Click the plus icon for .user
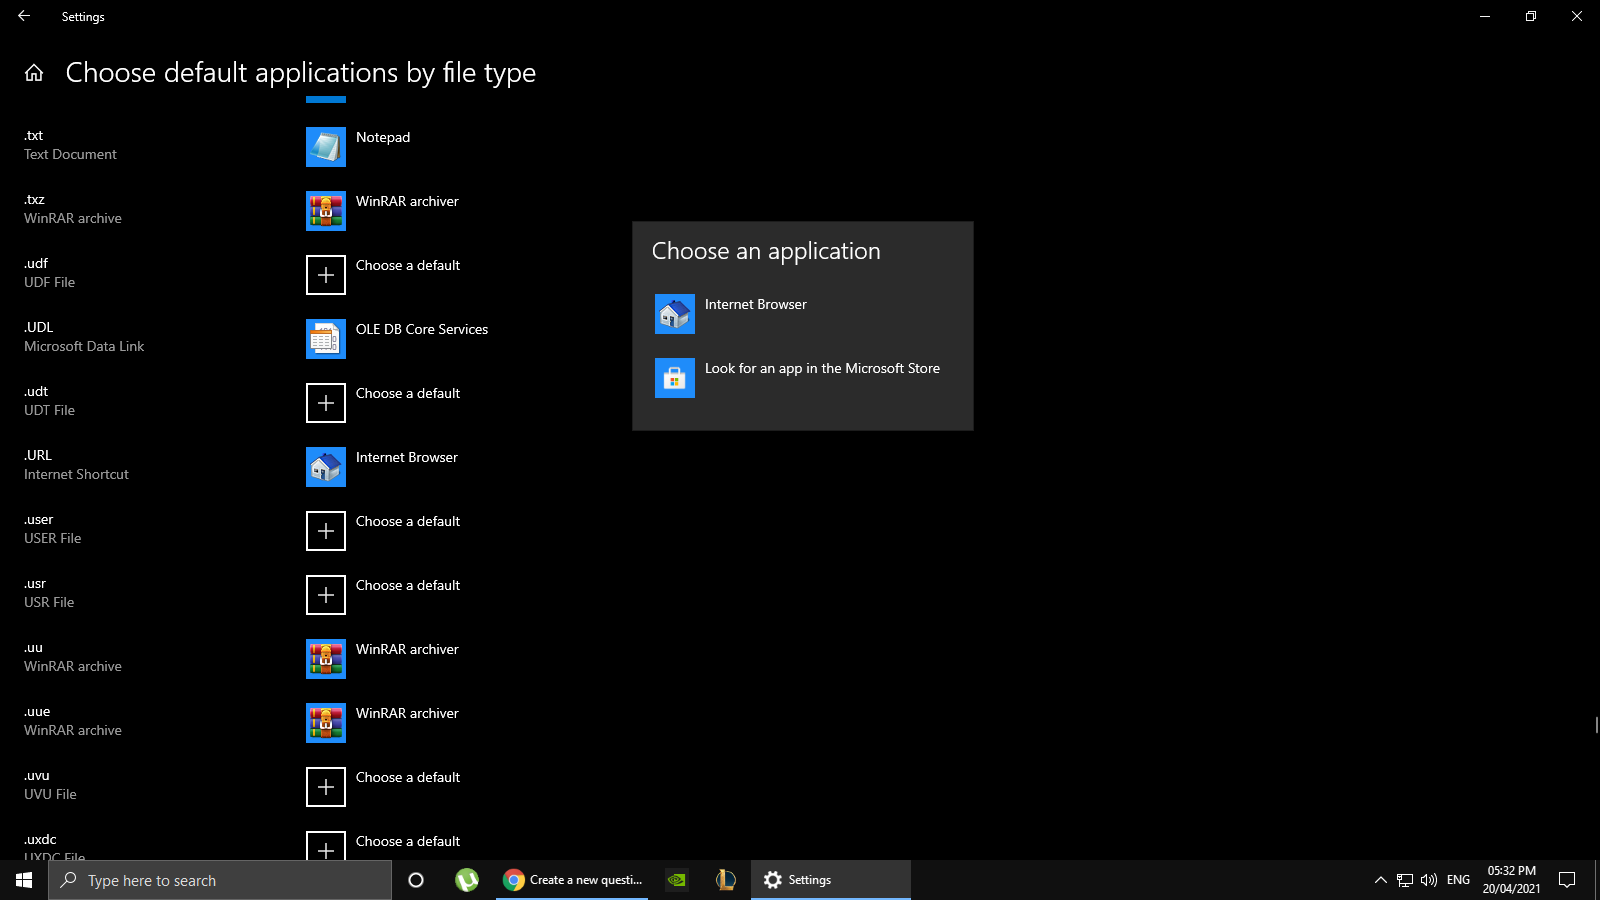The image size is (1600, 900). coord(326,531)
